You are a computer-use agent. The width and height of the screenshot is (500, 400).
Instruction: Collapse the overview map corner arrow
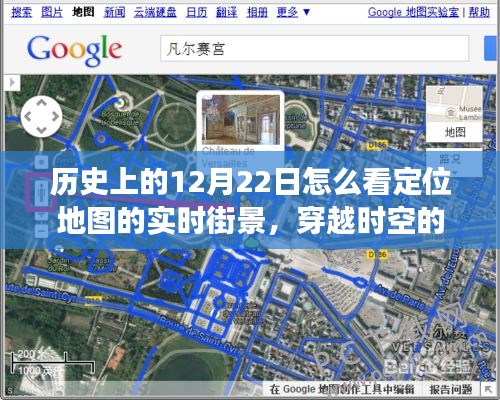pos(489,389)
